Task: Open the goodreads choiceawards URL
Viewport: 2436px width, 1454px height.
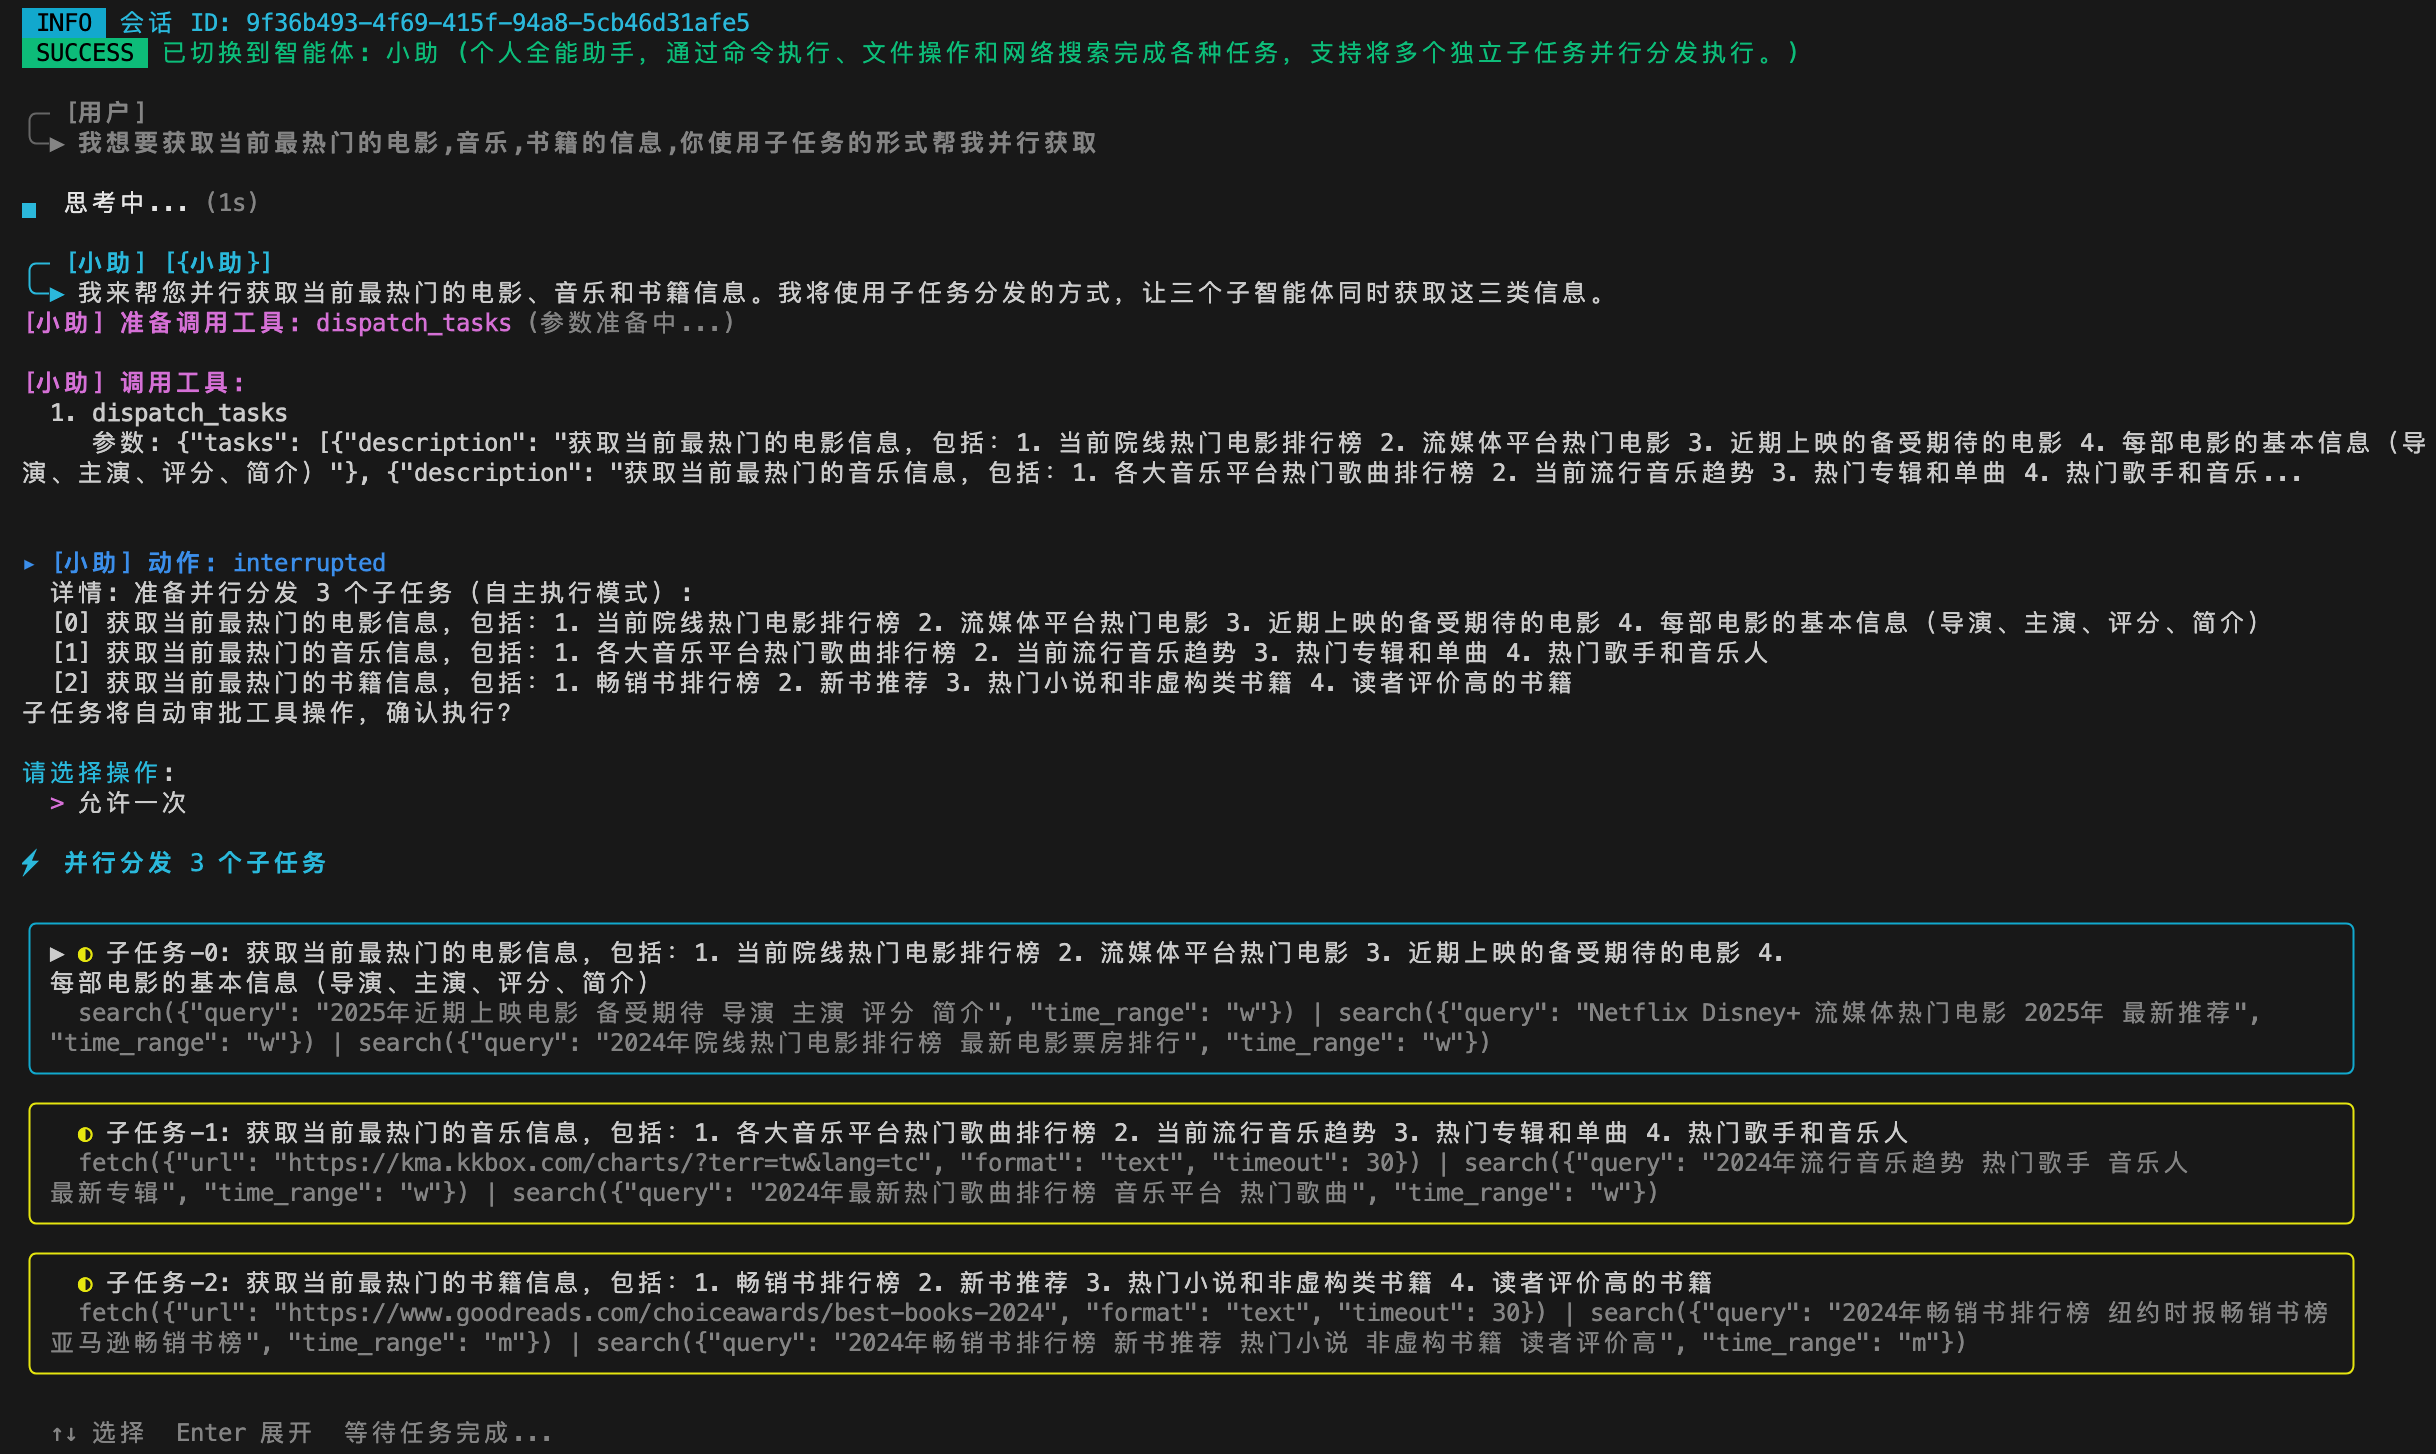Action: 665,1313
